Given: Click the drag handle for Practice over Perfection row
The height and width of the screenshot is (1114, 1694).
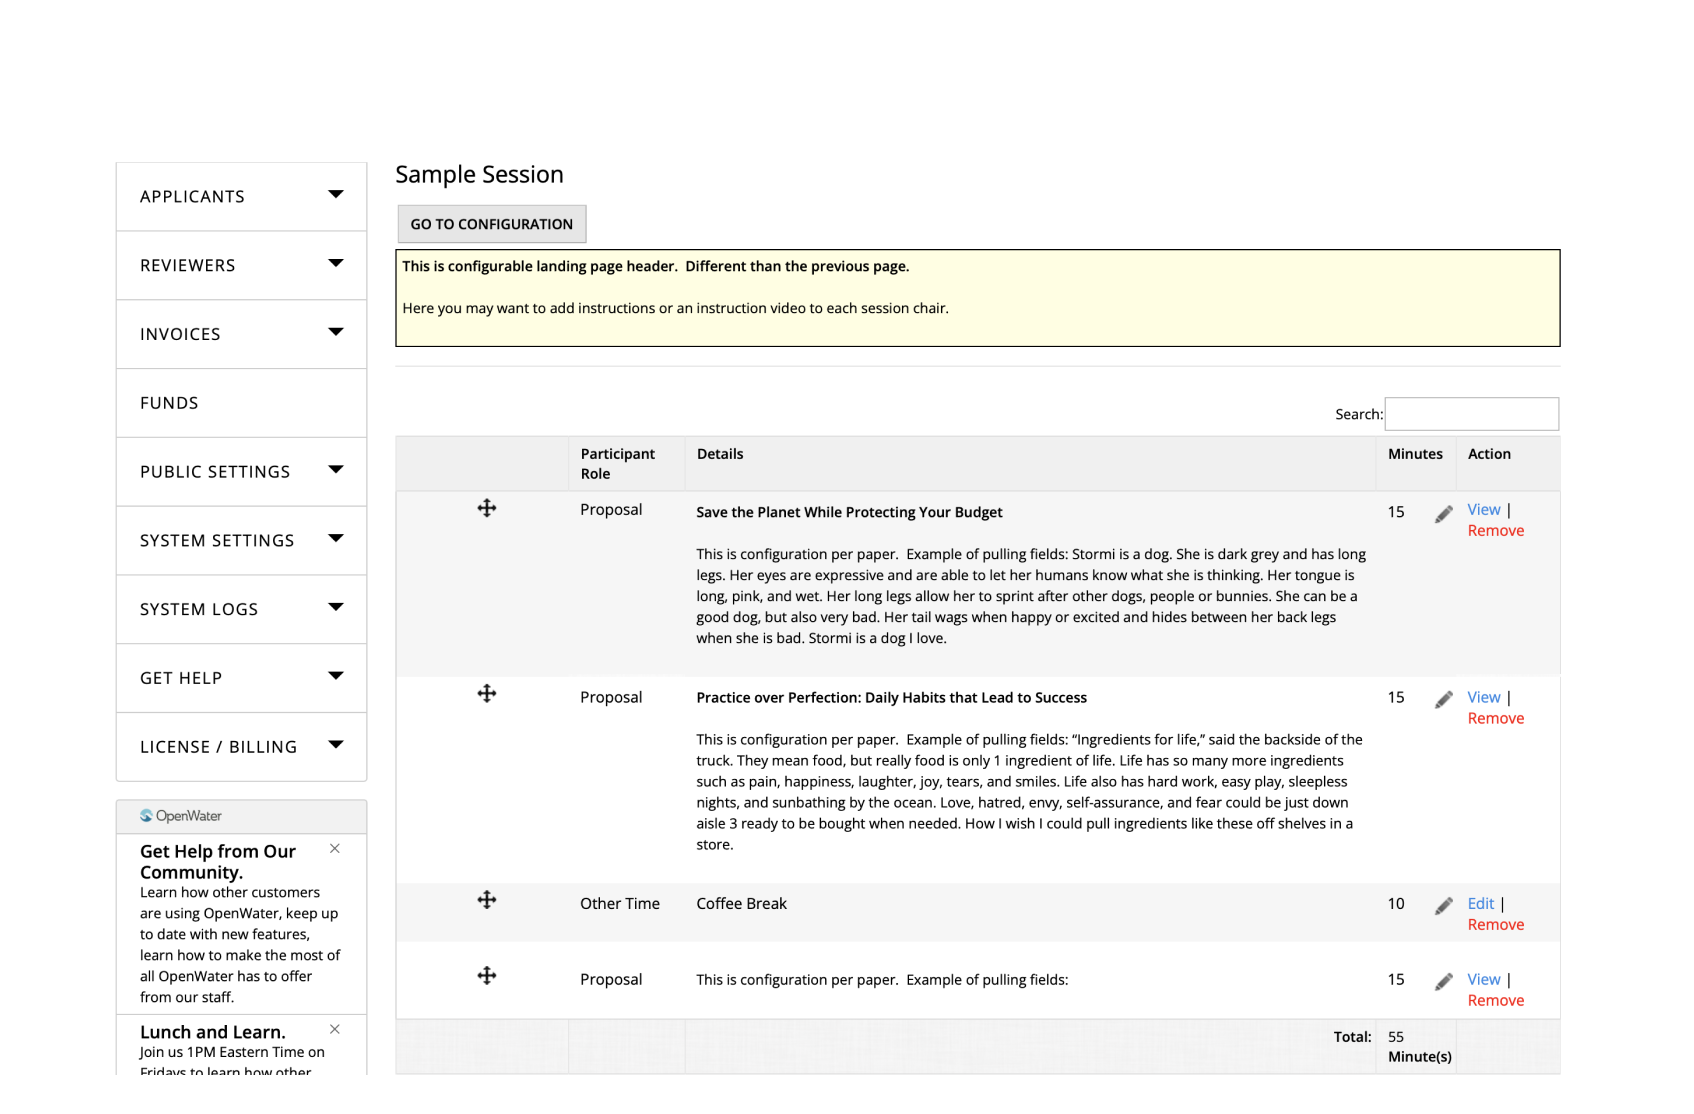Looking at the screenshot, I should [x=486, y=694].
